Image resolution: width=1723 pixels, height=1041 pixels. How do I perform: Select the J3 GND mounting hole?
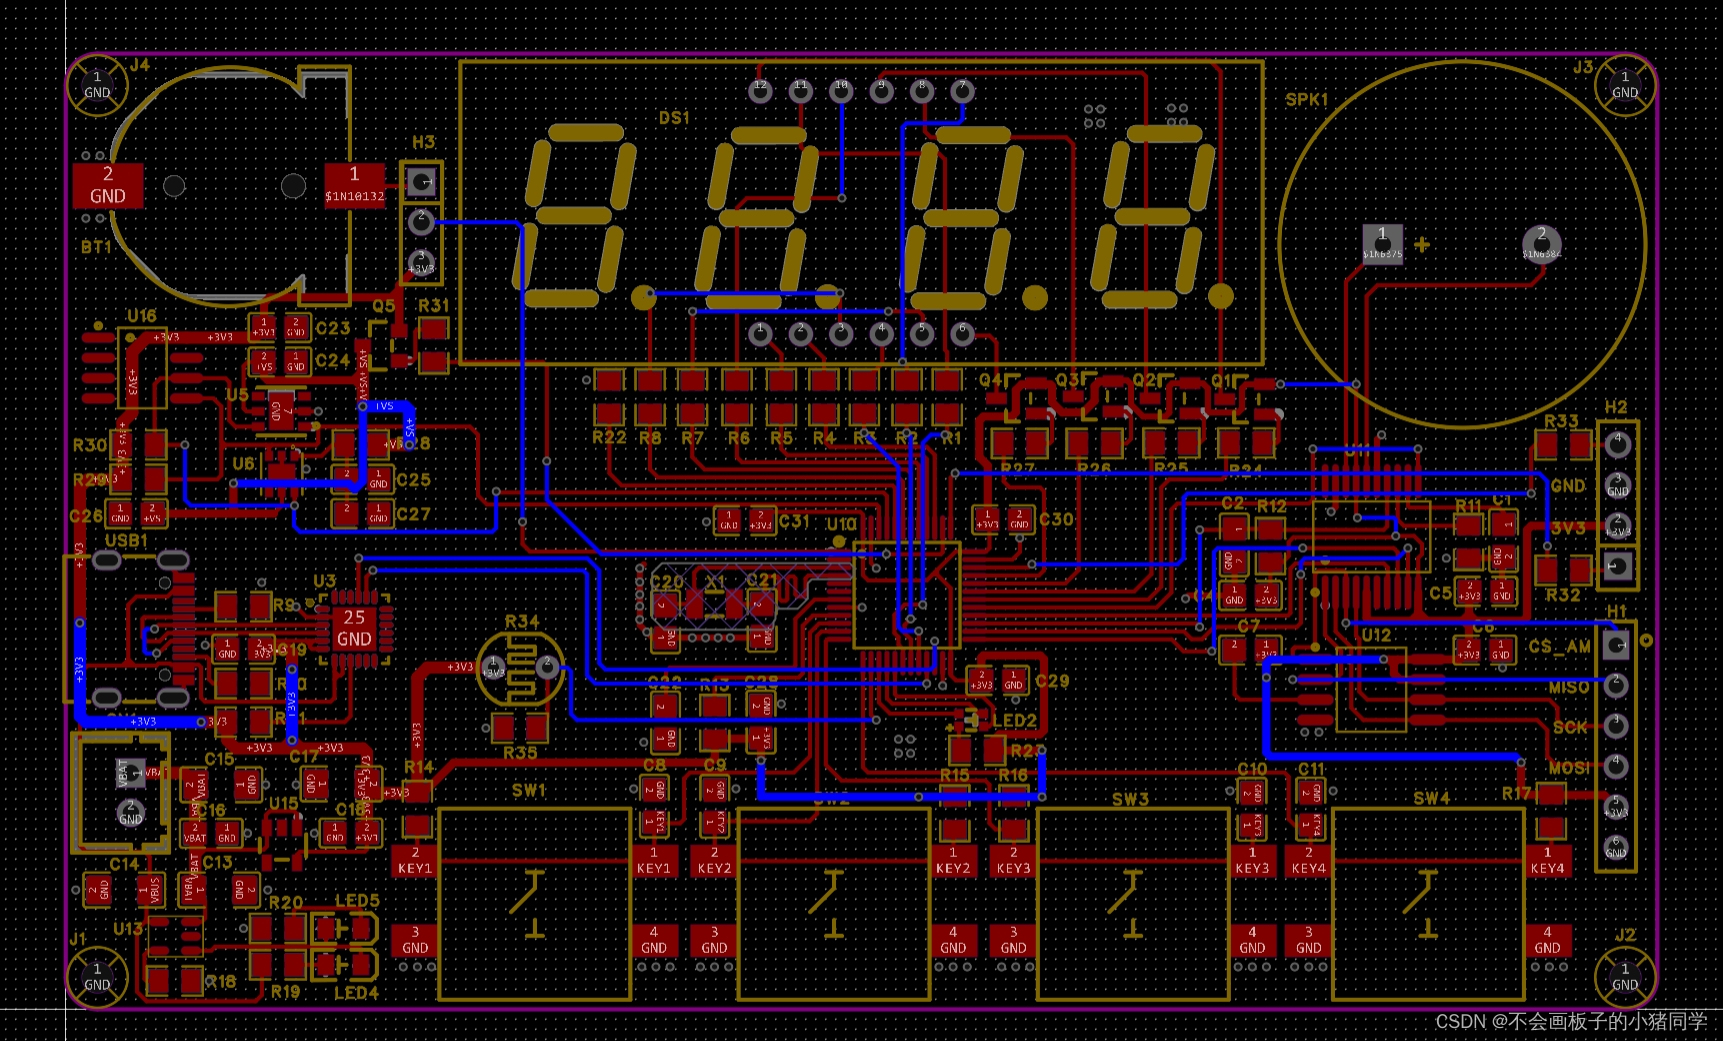click(1624, 84)
